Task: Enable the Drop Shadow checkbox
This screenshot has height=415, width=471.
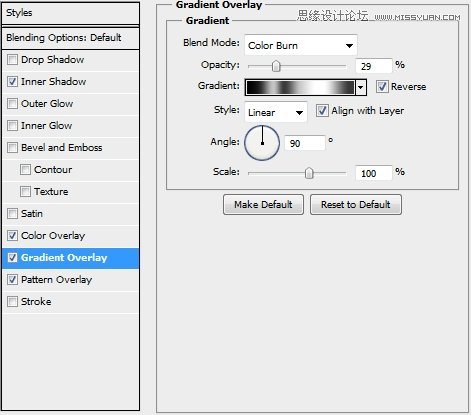Action: pos(12,60)
